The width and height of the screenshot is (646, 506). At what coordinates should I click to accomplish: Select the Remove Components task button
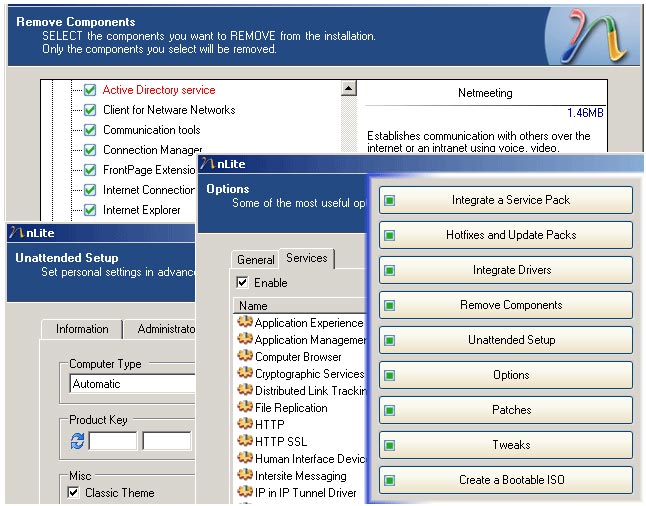tap(506, 305)
